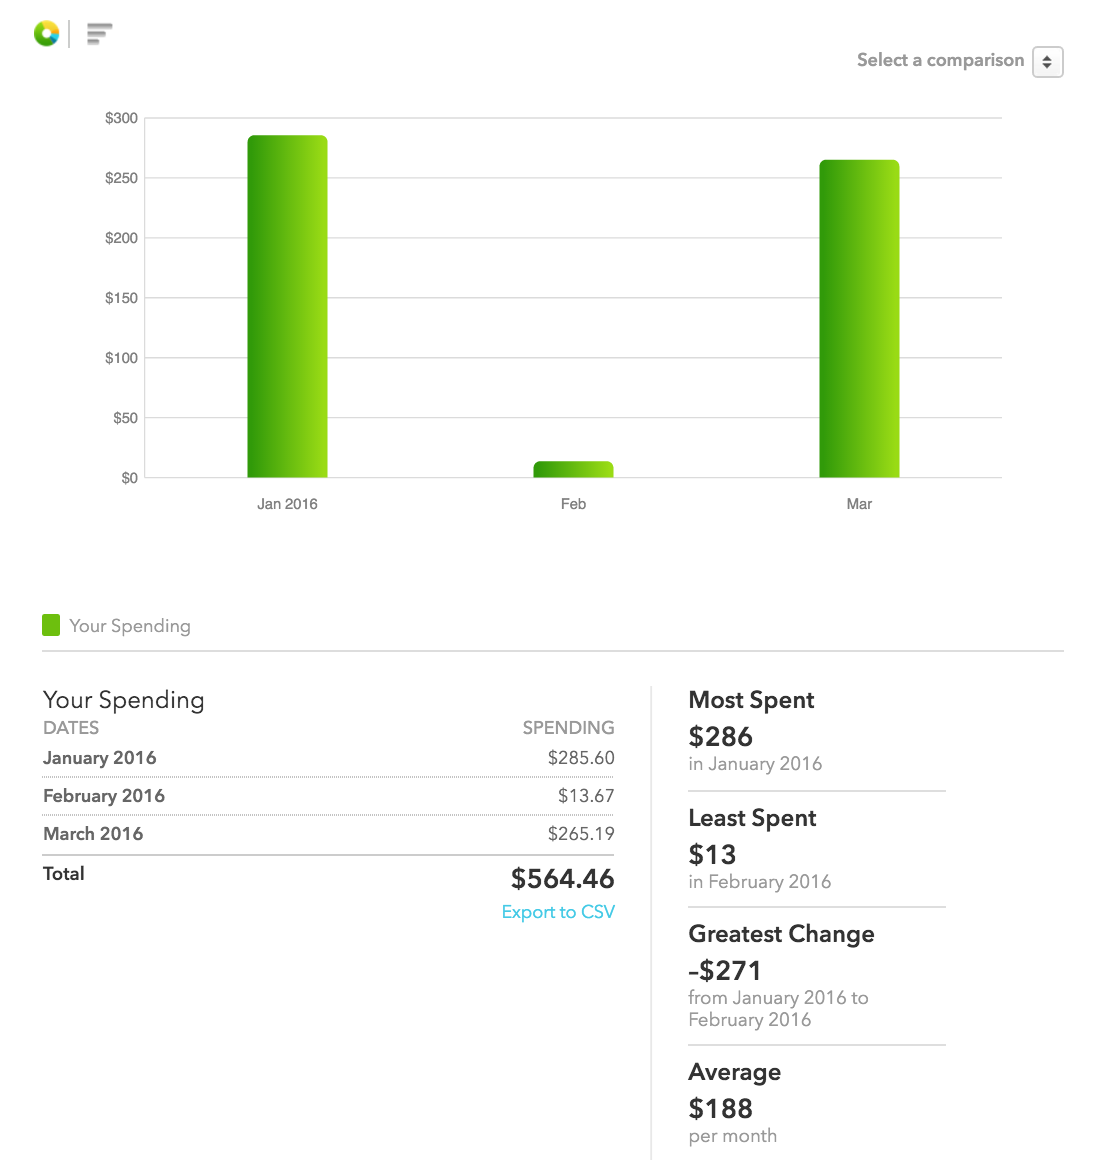Click the March spending bar
The width and height of the screenshot is (1102, 1172).
[x=859, y=318]
